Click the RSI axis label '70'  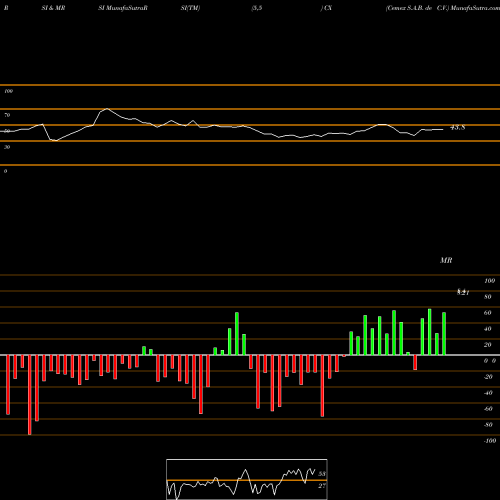point(7,115)
